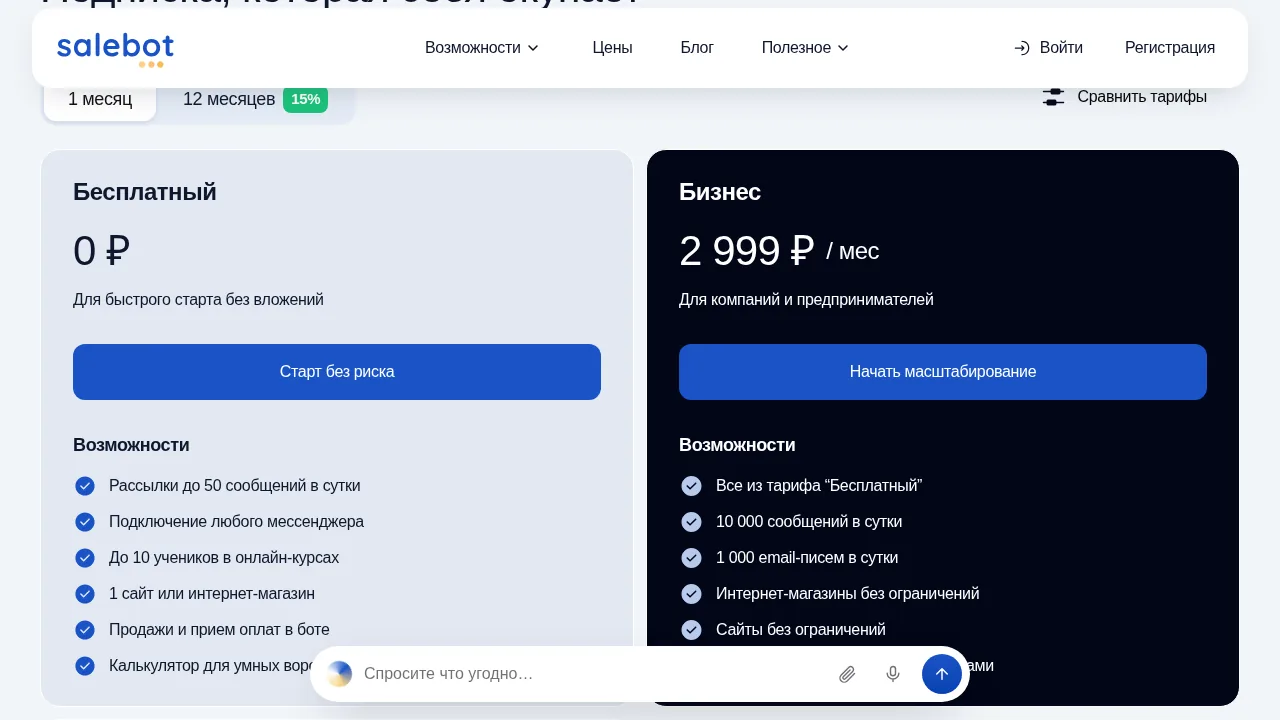The width and height of the screenshot is (1280, 720).
Task: Click checkmark icon beside Продажи и прием оплат
Action: [85, 630]
